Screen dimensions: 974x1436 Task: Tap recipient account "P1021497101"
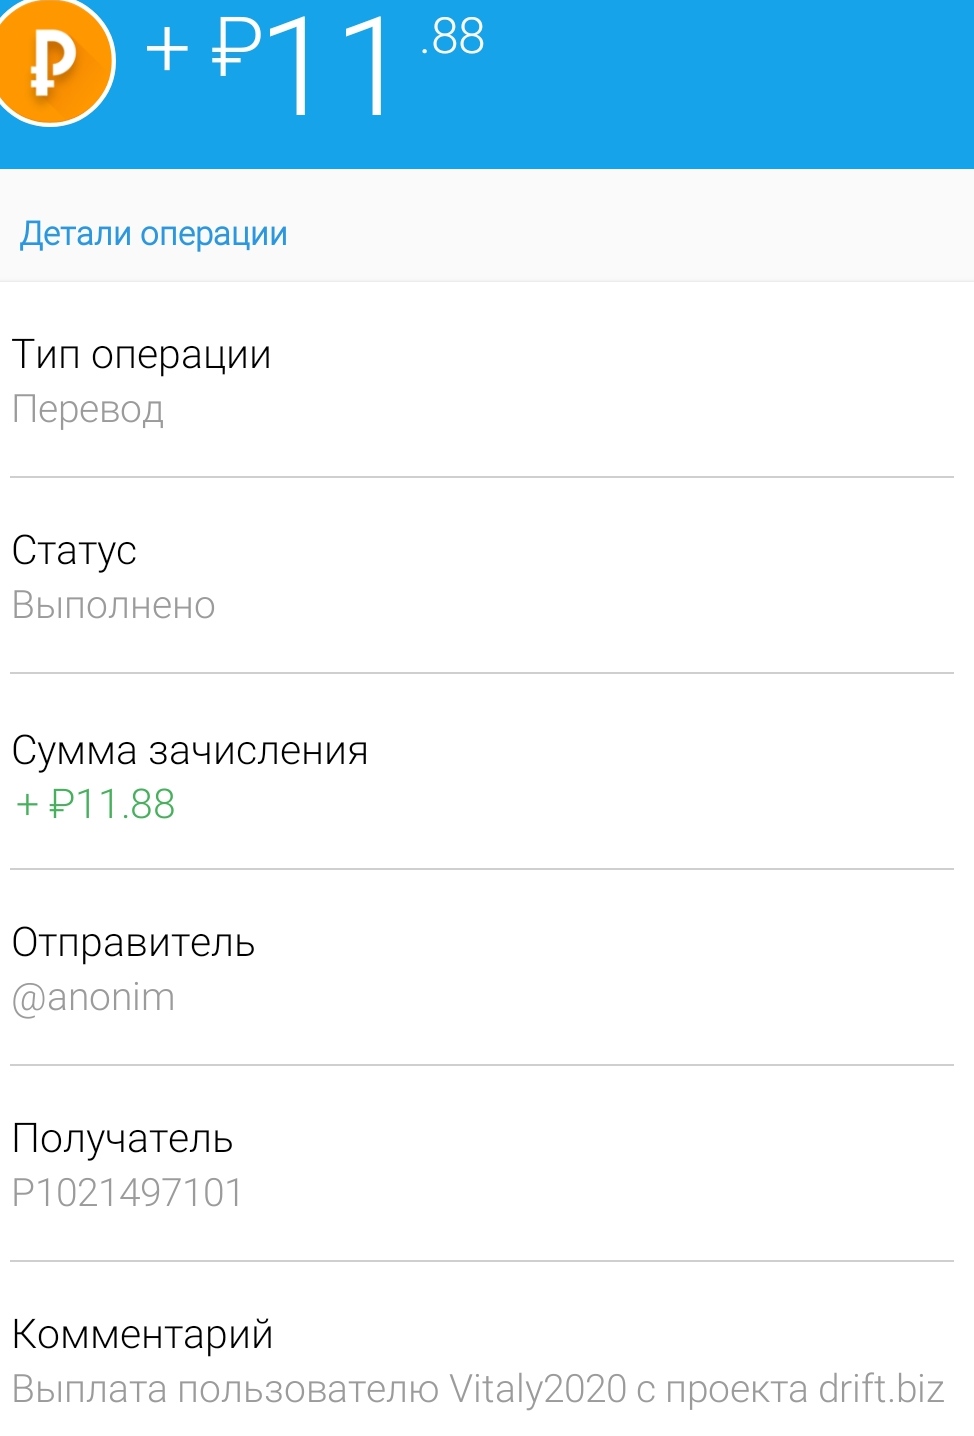click(127, 1193)
